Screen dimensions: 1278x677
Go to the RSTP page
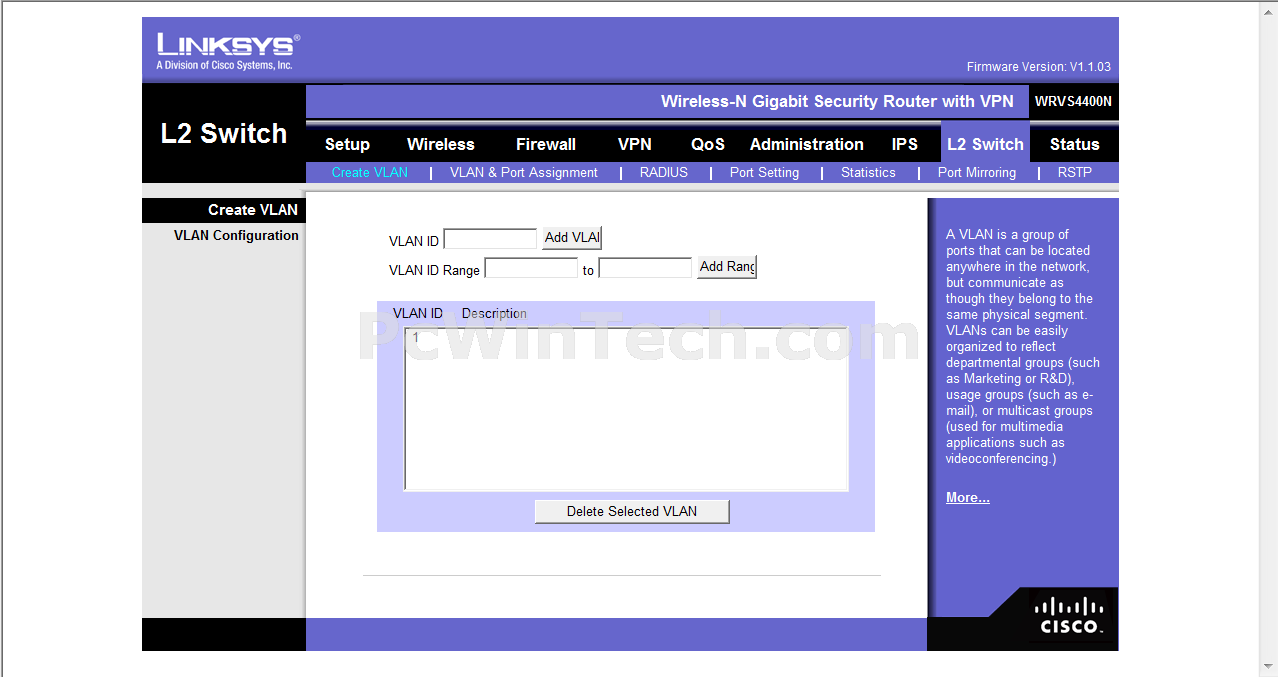click(1075, 172)
